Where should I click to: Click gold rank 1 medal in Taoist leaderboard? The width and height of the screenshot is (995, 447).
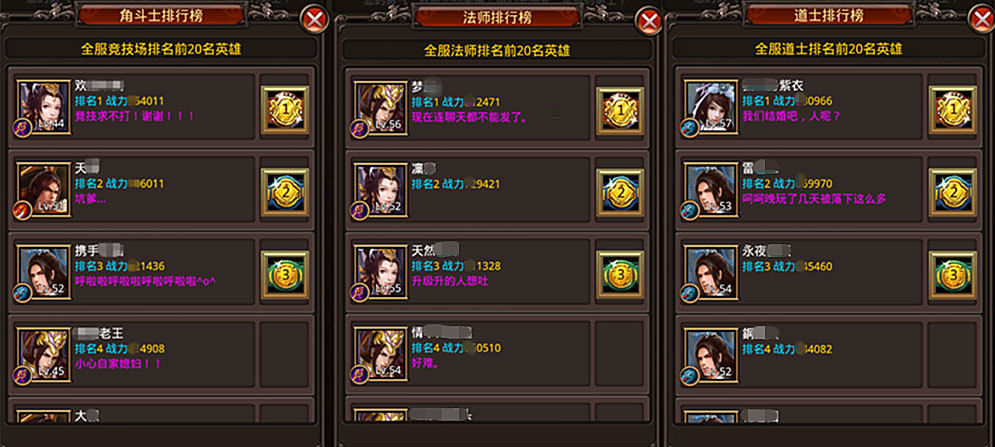coord(952,110)
